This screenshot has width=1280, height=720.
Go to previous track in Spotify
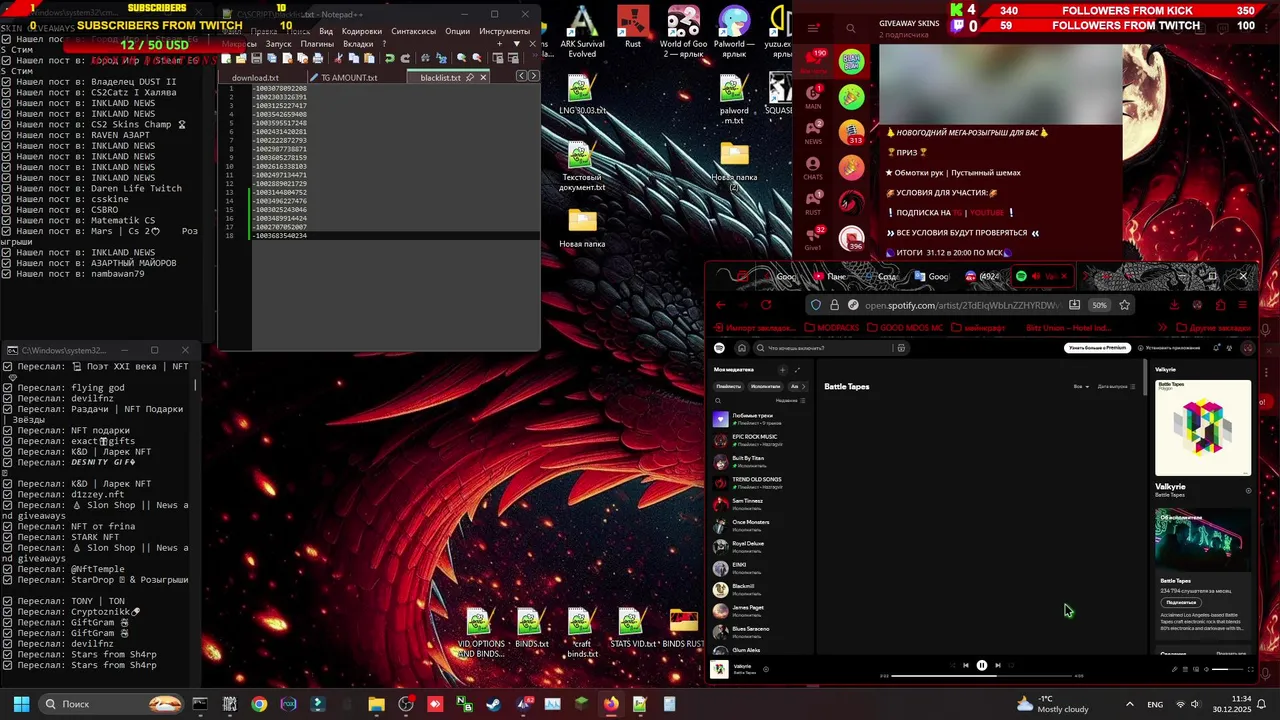pos(965,665)
